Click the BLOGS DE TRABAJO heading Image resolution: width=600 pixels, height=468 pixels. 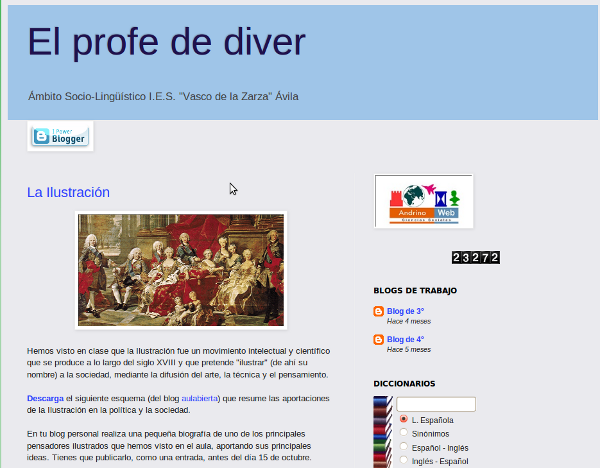pyautogui.click(x=415, y=290)
